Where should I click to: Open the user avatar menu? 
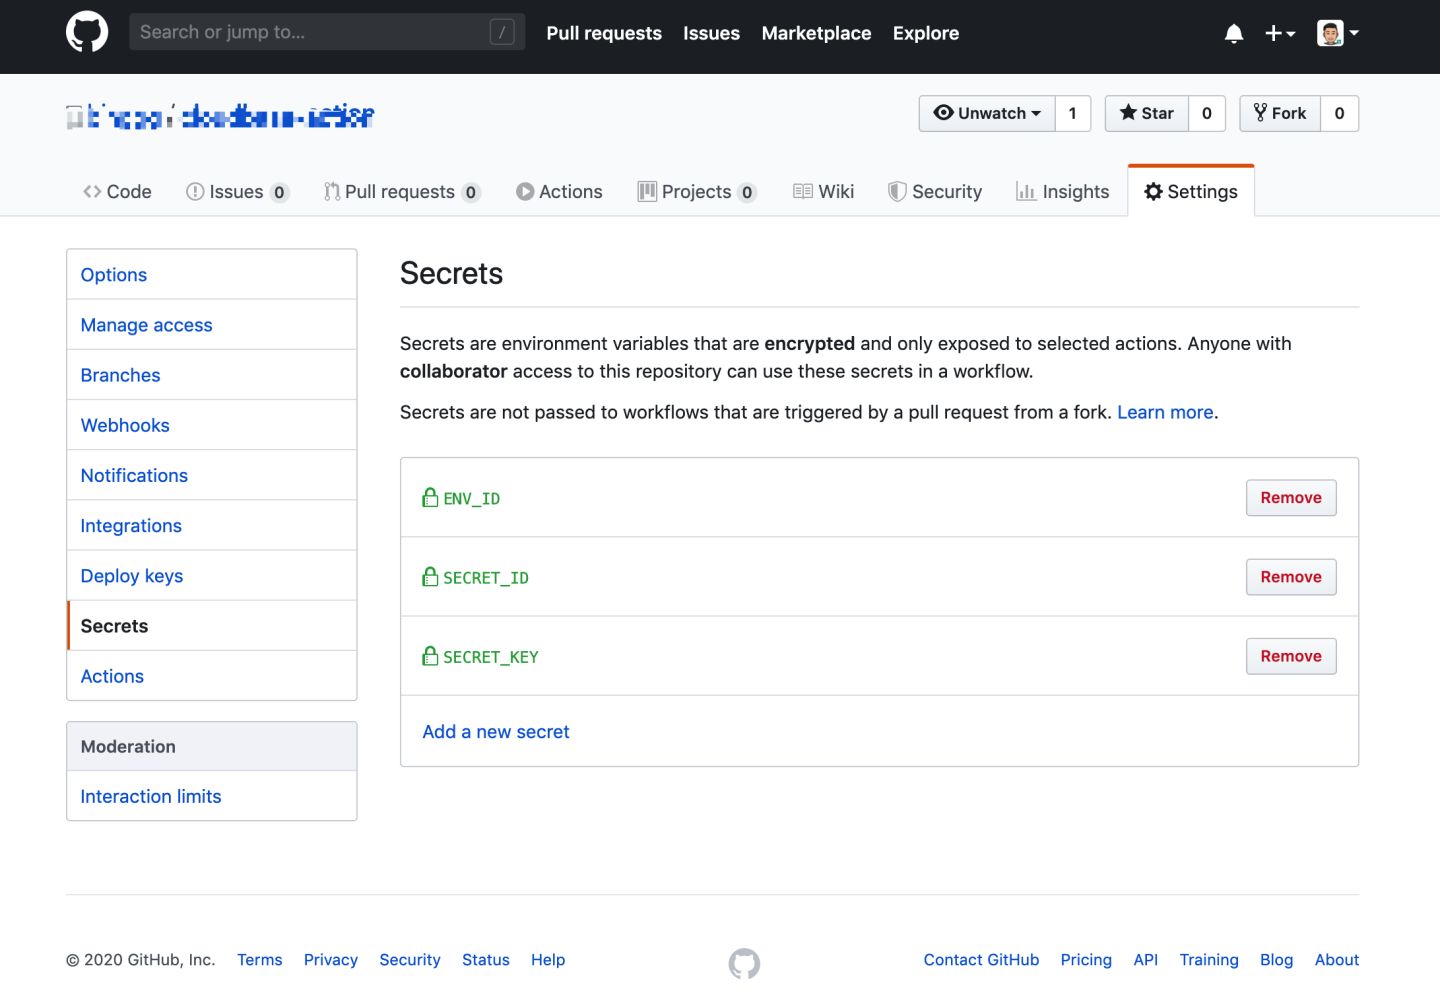tap(1337, 33)
